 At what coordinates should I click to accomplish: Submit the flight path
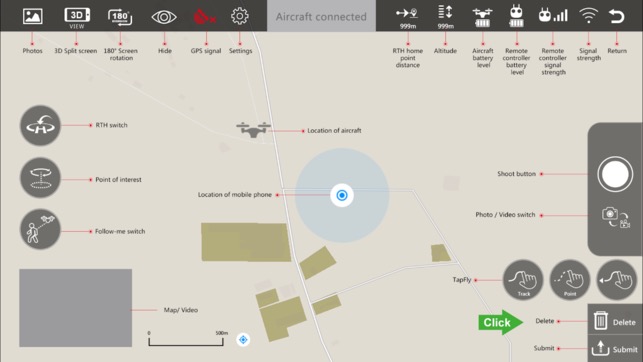615,348
